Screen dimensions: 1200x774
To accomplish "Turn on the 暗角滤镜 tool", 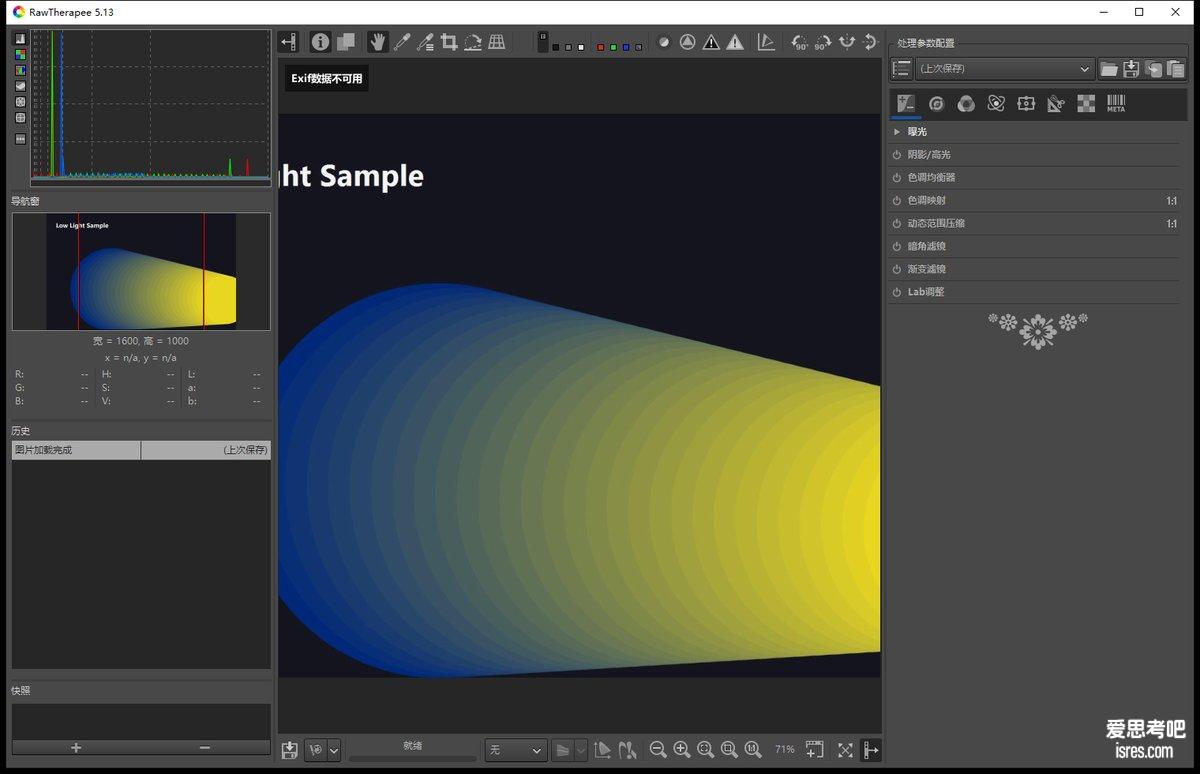I will [x=897, y=246].
